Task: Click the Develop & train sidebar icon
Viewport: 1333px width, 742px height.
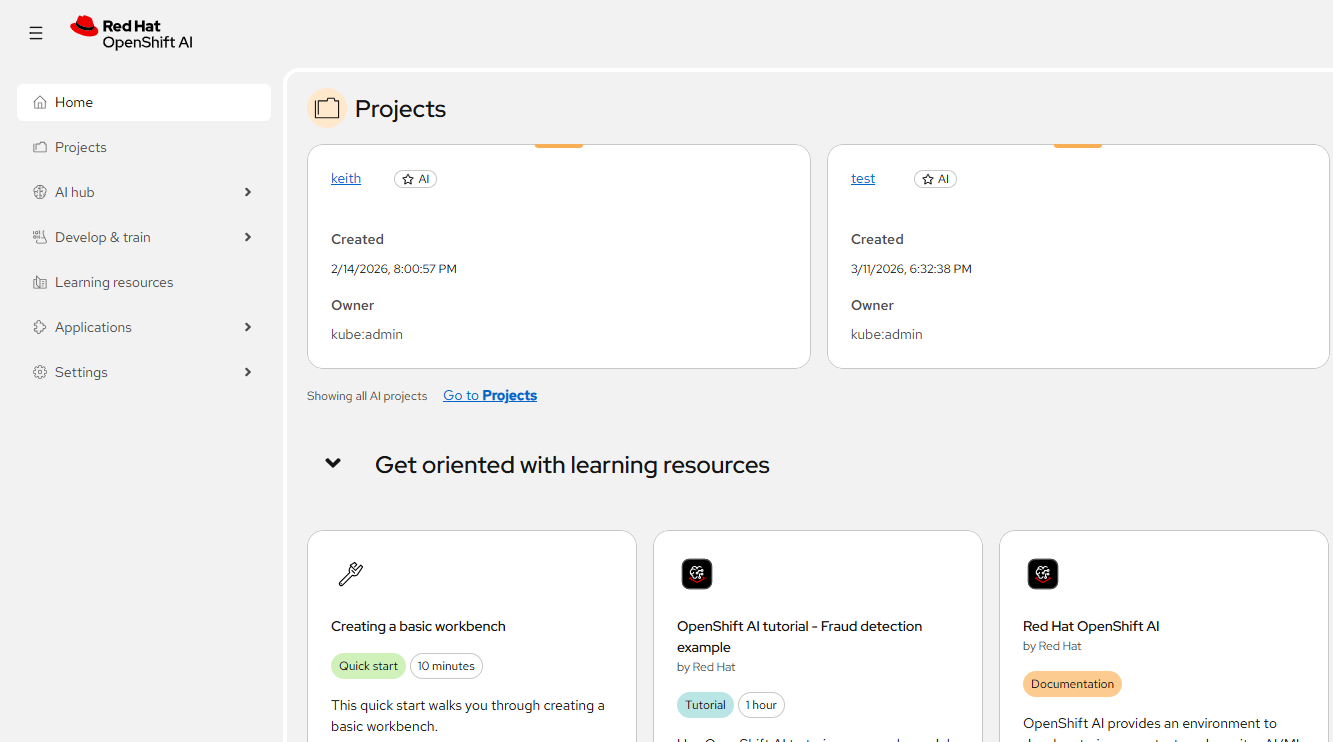Action: 40,237
